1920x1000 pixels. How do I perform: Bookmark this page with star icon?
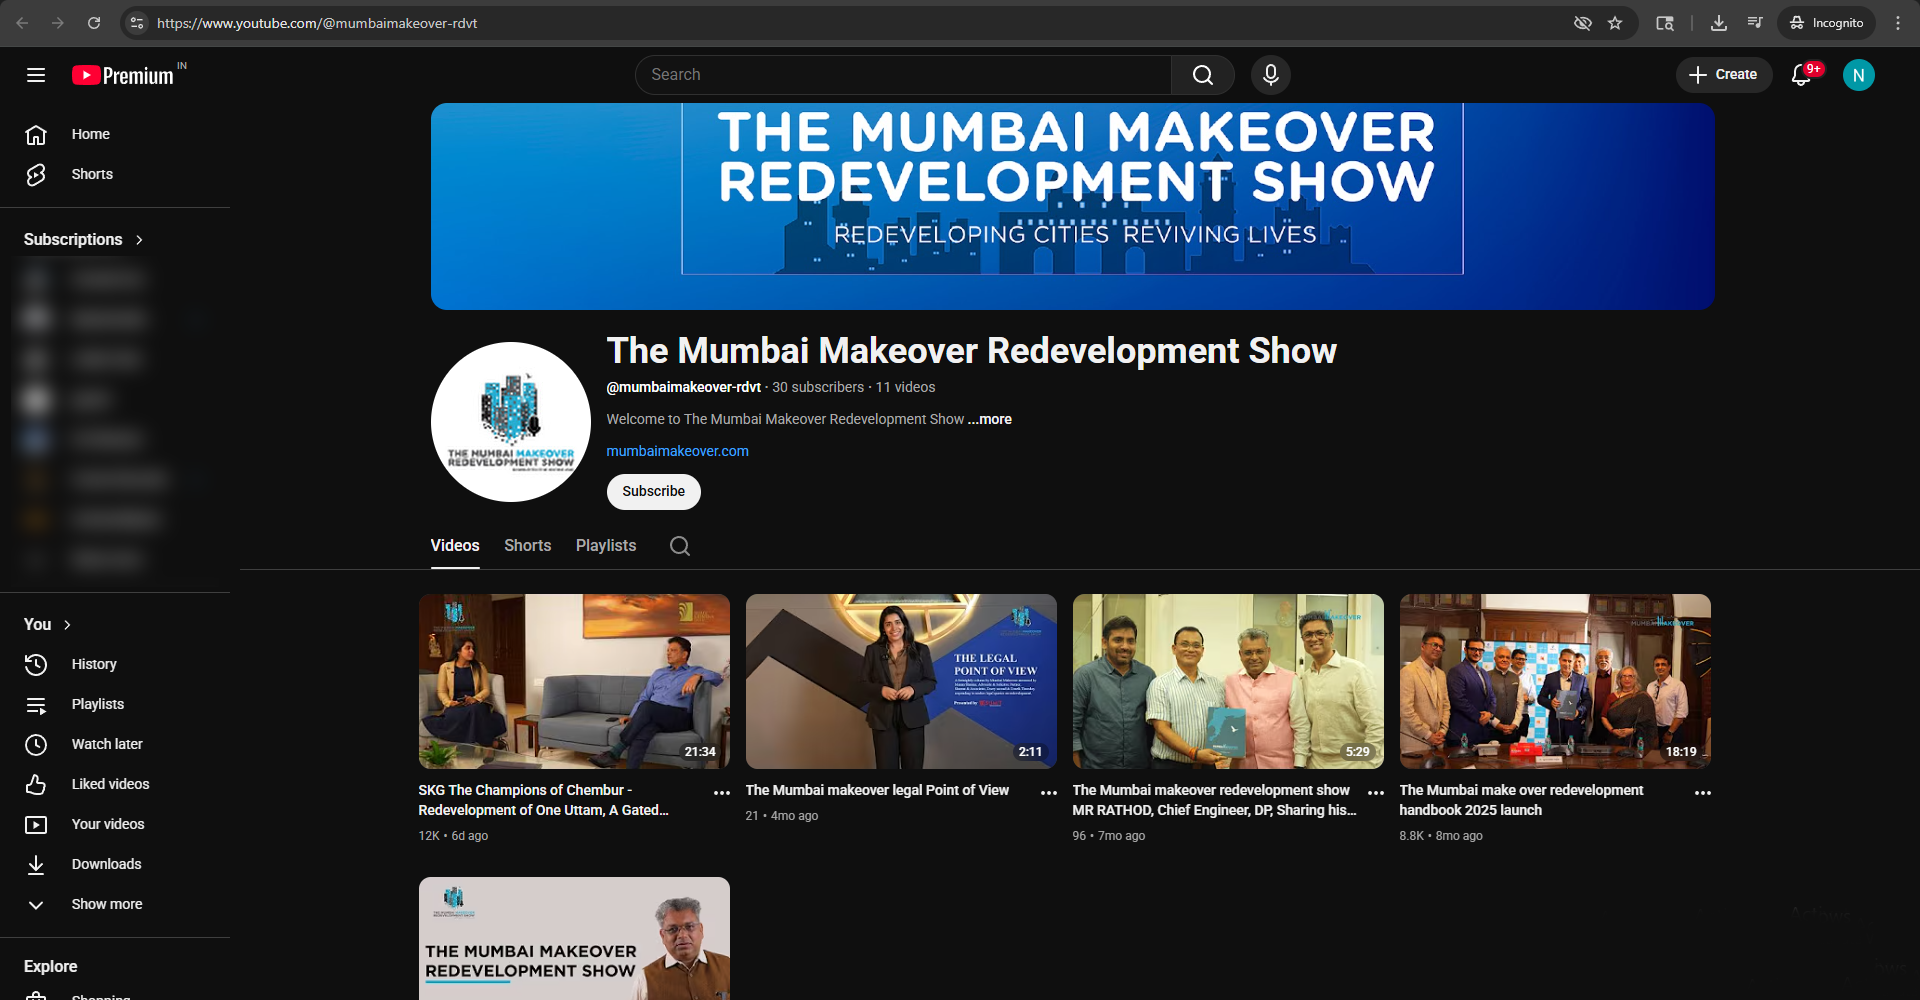[1615, 23]
